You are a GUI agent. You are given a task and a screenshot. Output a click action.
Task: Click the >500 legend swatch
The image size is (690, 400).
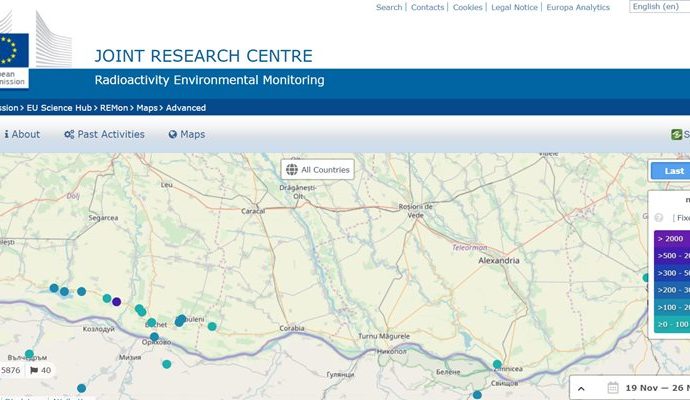pyautogui.click(x=672, y=256)
